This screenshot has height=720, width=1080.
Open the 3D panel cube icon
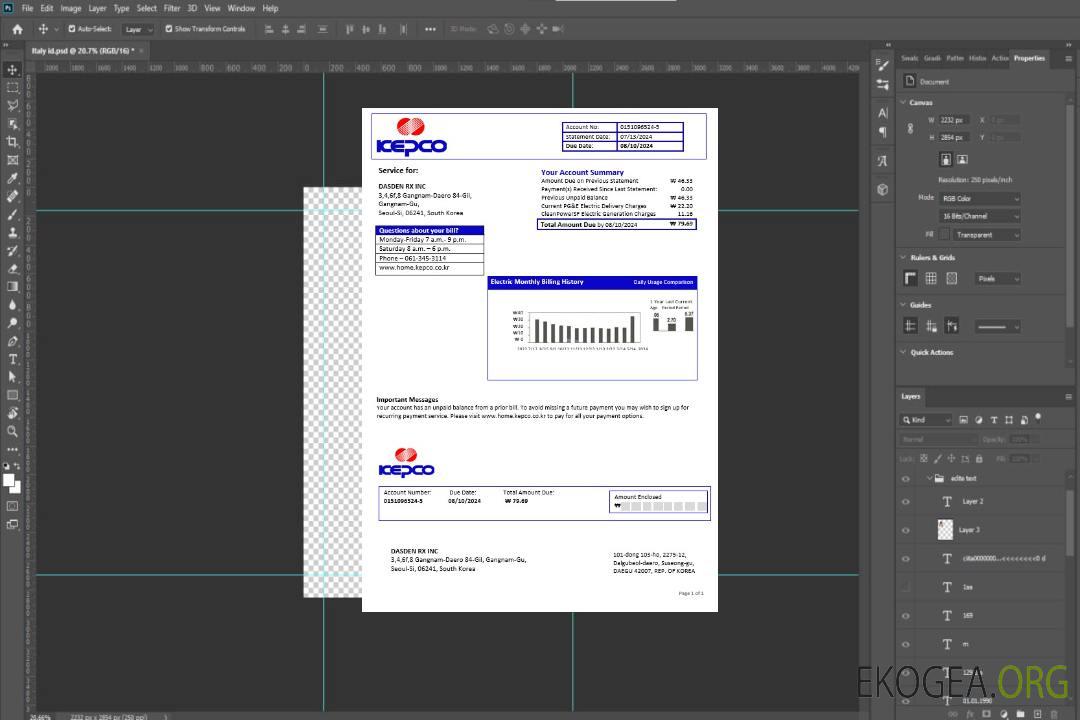(882, 189)
